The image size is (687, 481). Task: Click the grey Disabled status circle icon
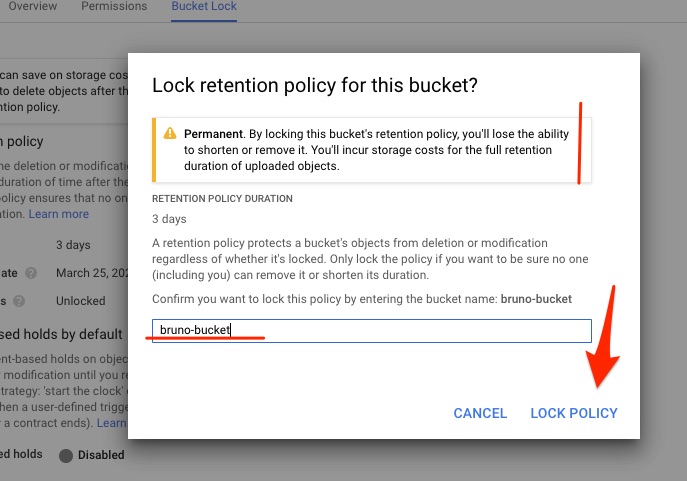[x=66, y=455]
